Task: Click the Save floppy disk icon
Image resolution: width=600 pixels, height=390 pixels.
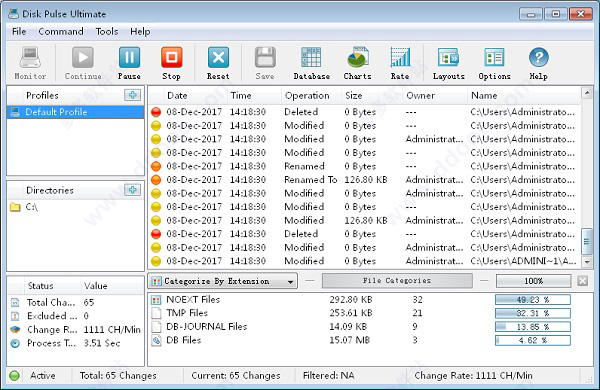Action: tap(265, 58)
